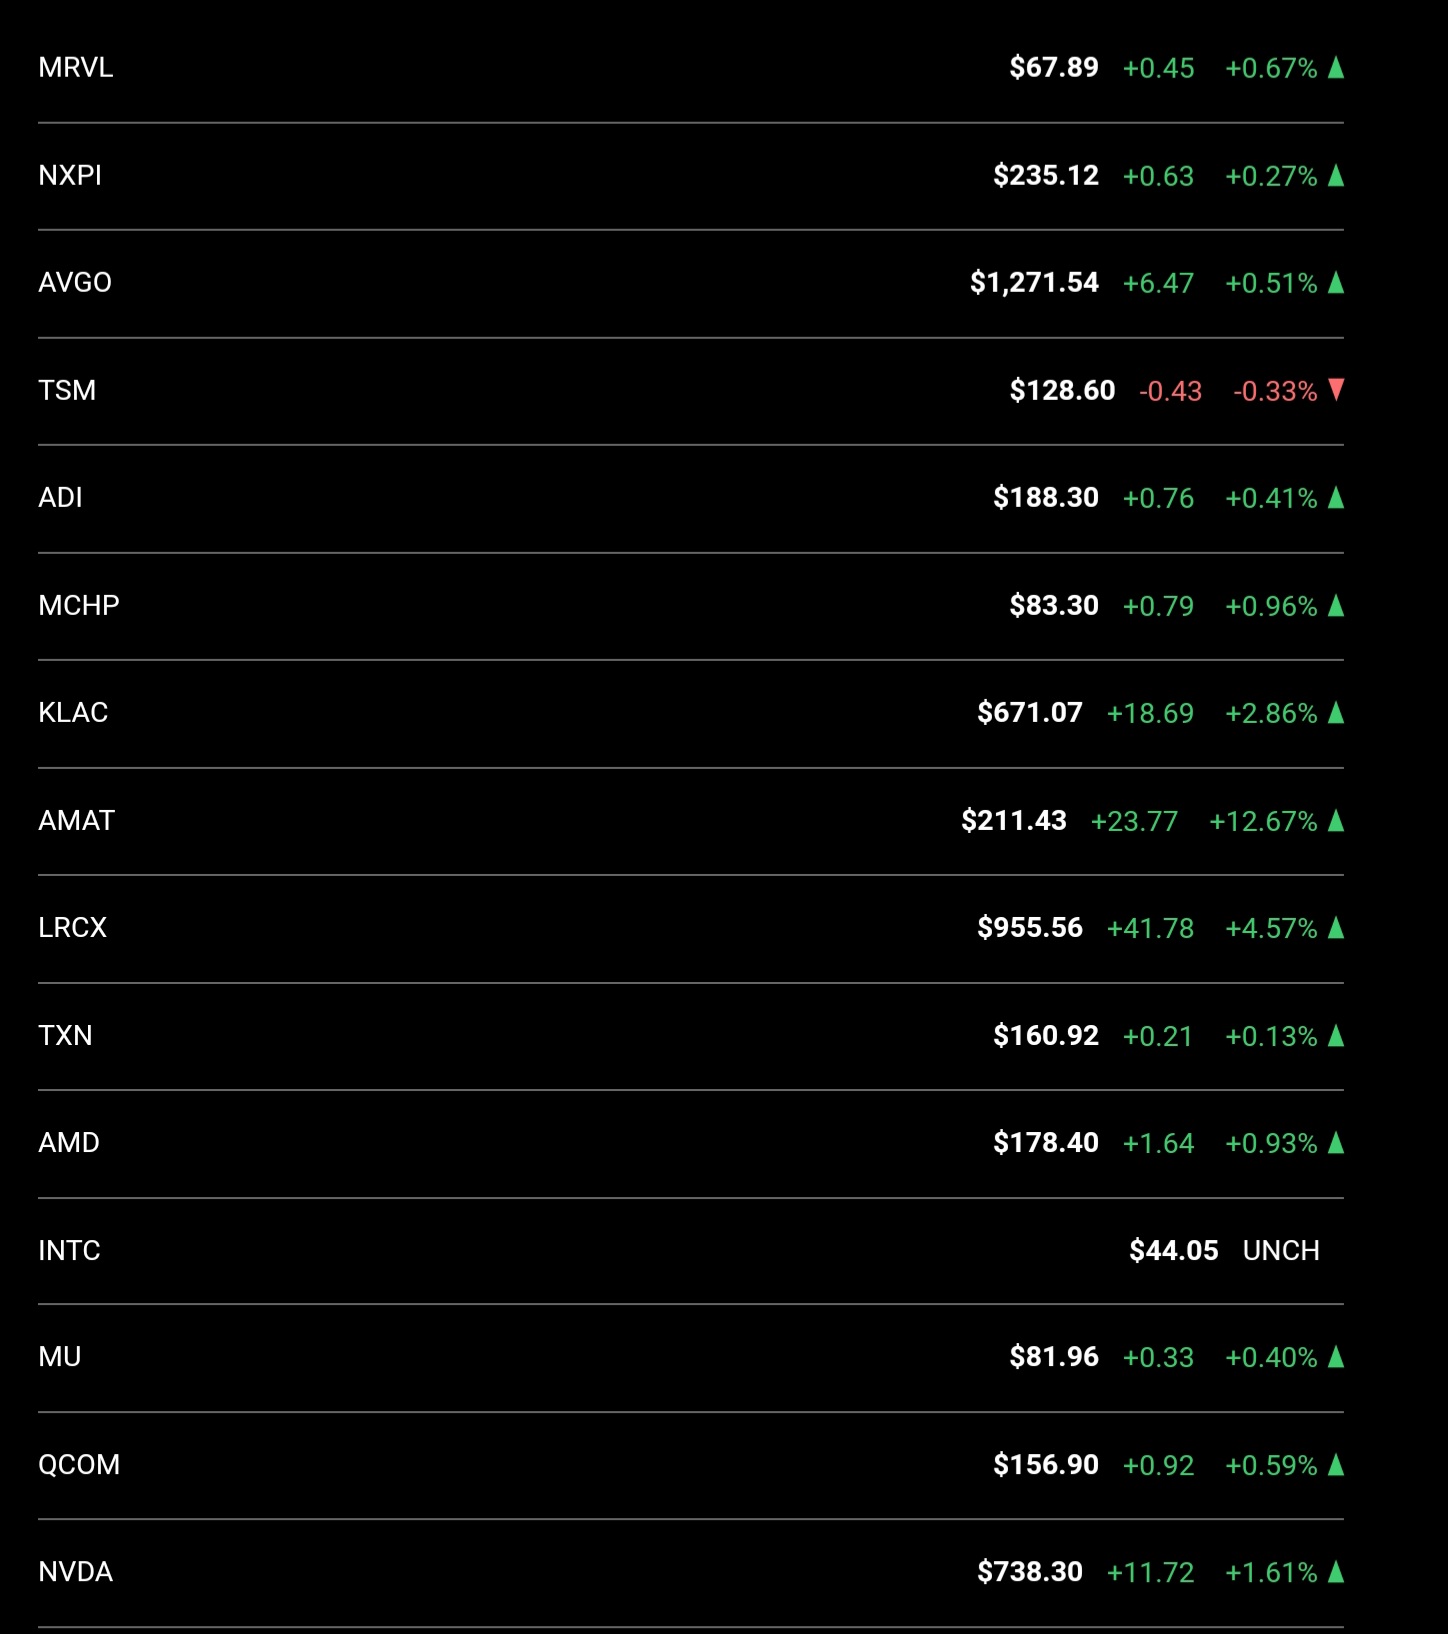
Task: Click the TSM percent change -0.33%
Action: pyautogui.click(x=1275, y=391)
